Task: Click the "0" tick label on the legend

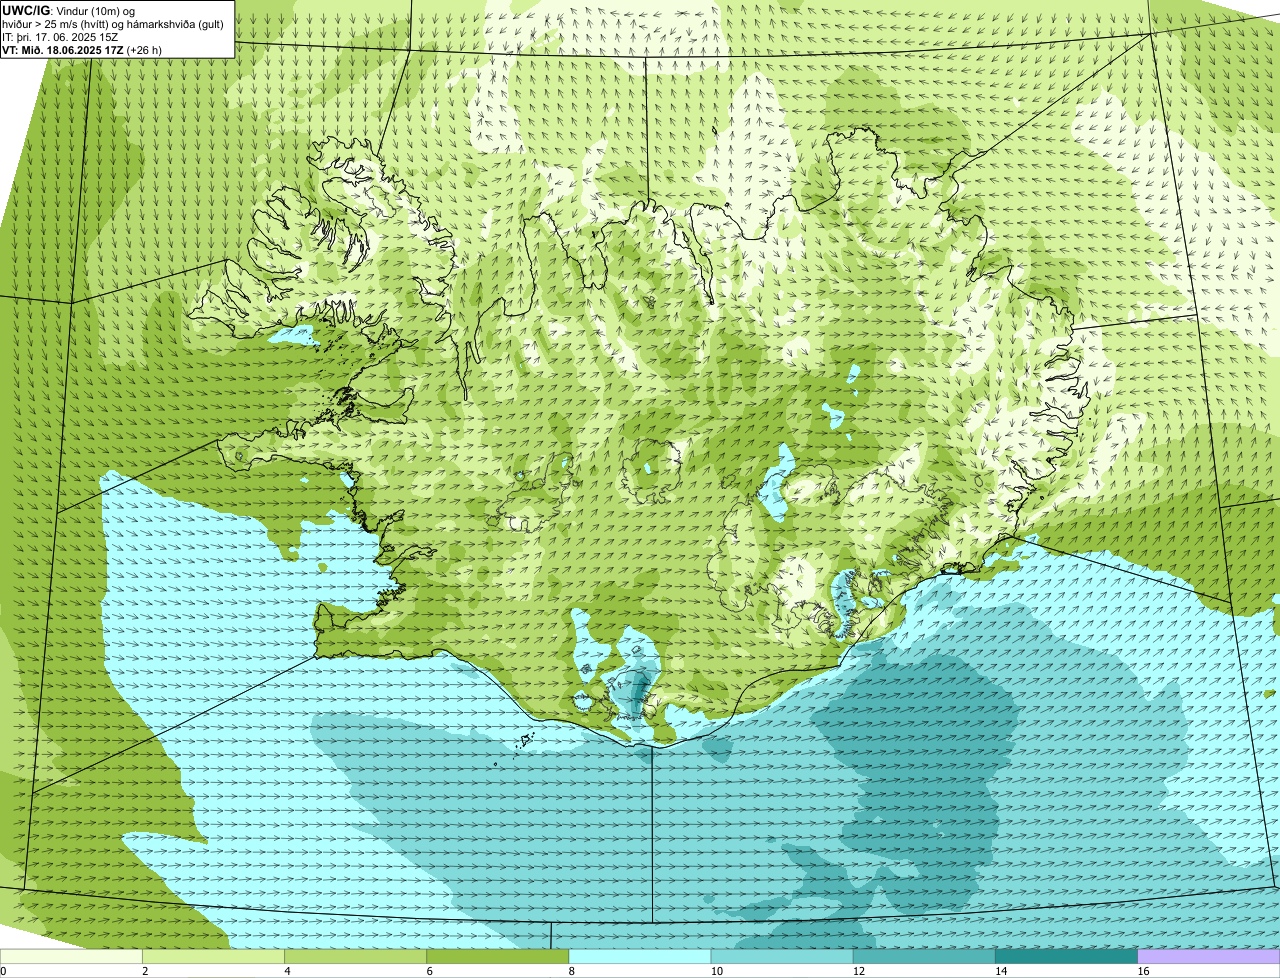Action: coord(3,971)
